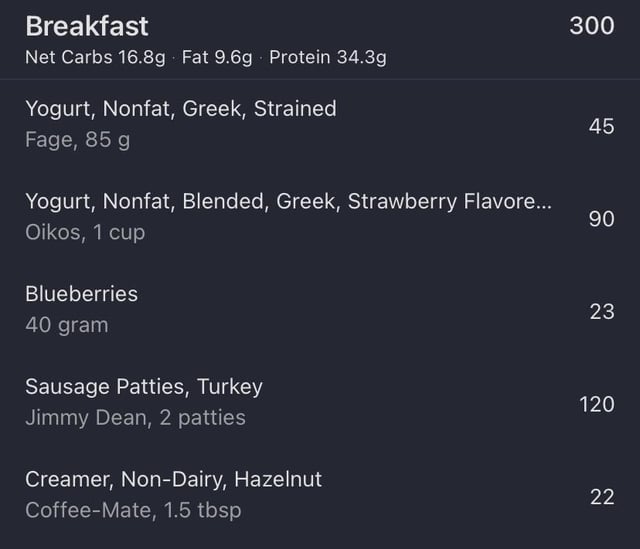Tap the Oikos, 1 cup serving detail
This screenshot has height=549, width=640.
point(85,233)
